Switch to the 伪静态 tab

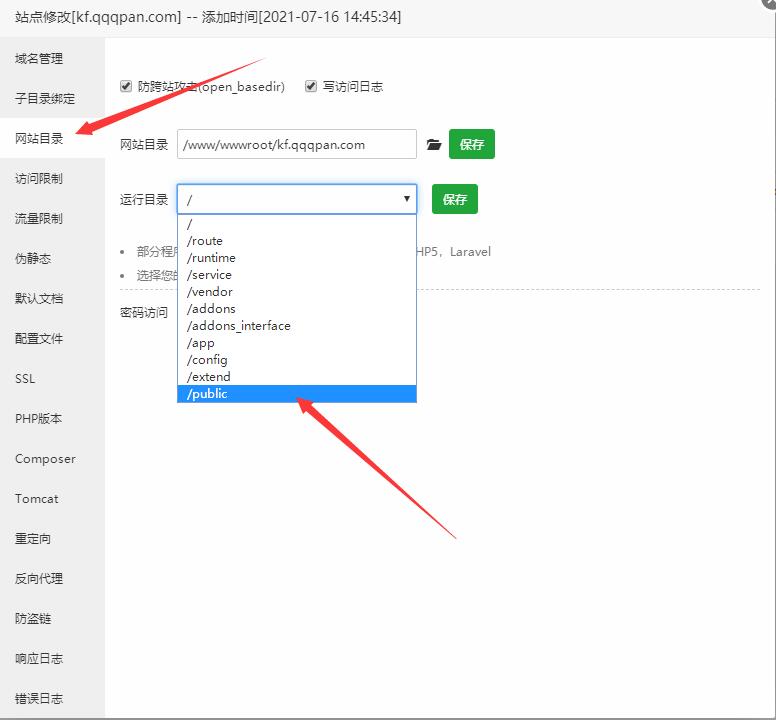(x=33, y=259)
